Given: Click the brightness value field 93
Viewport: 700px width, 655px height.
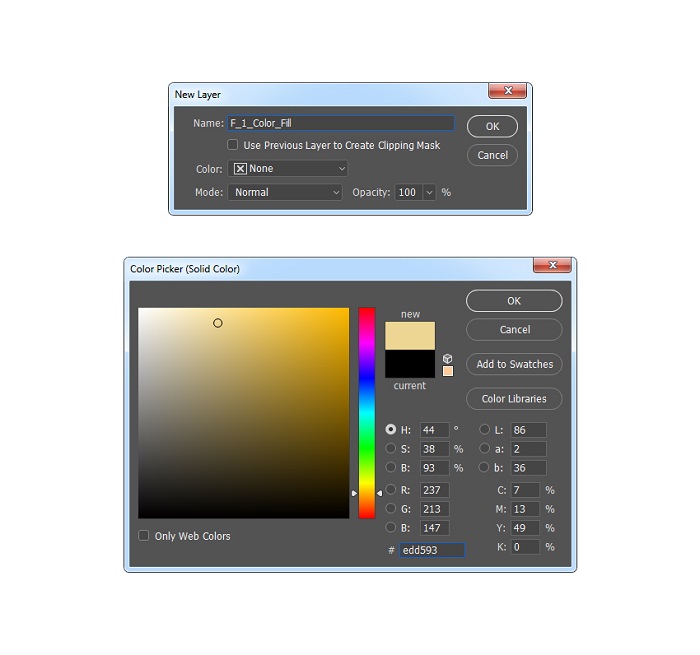Looking at the screenshot, I should pos(434,468).
